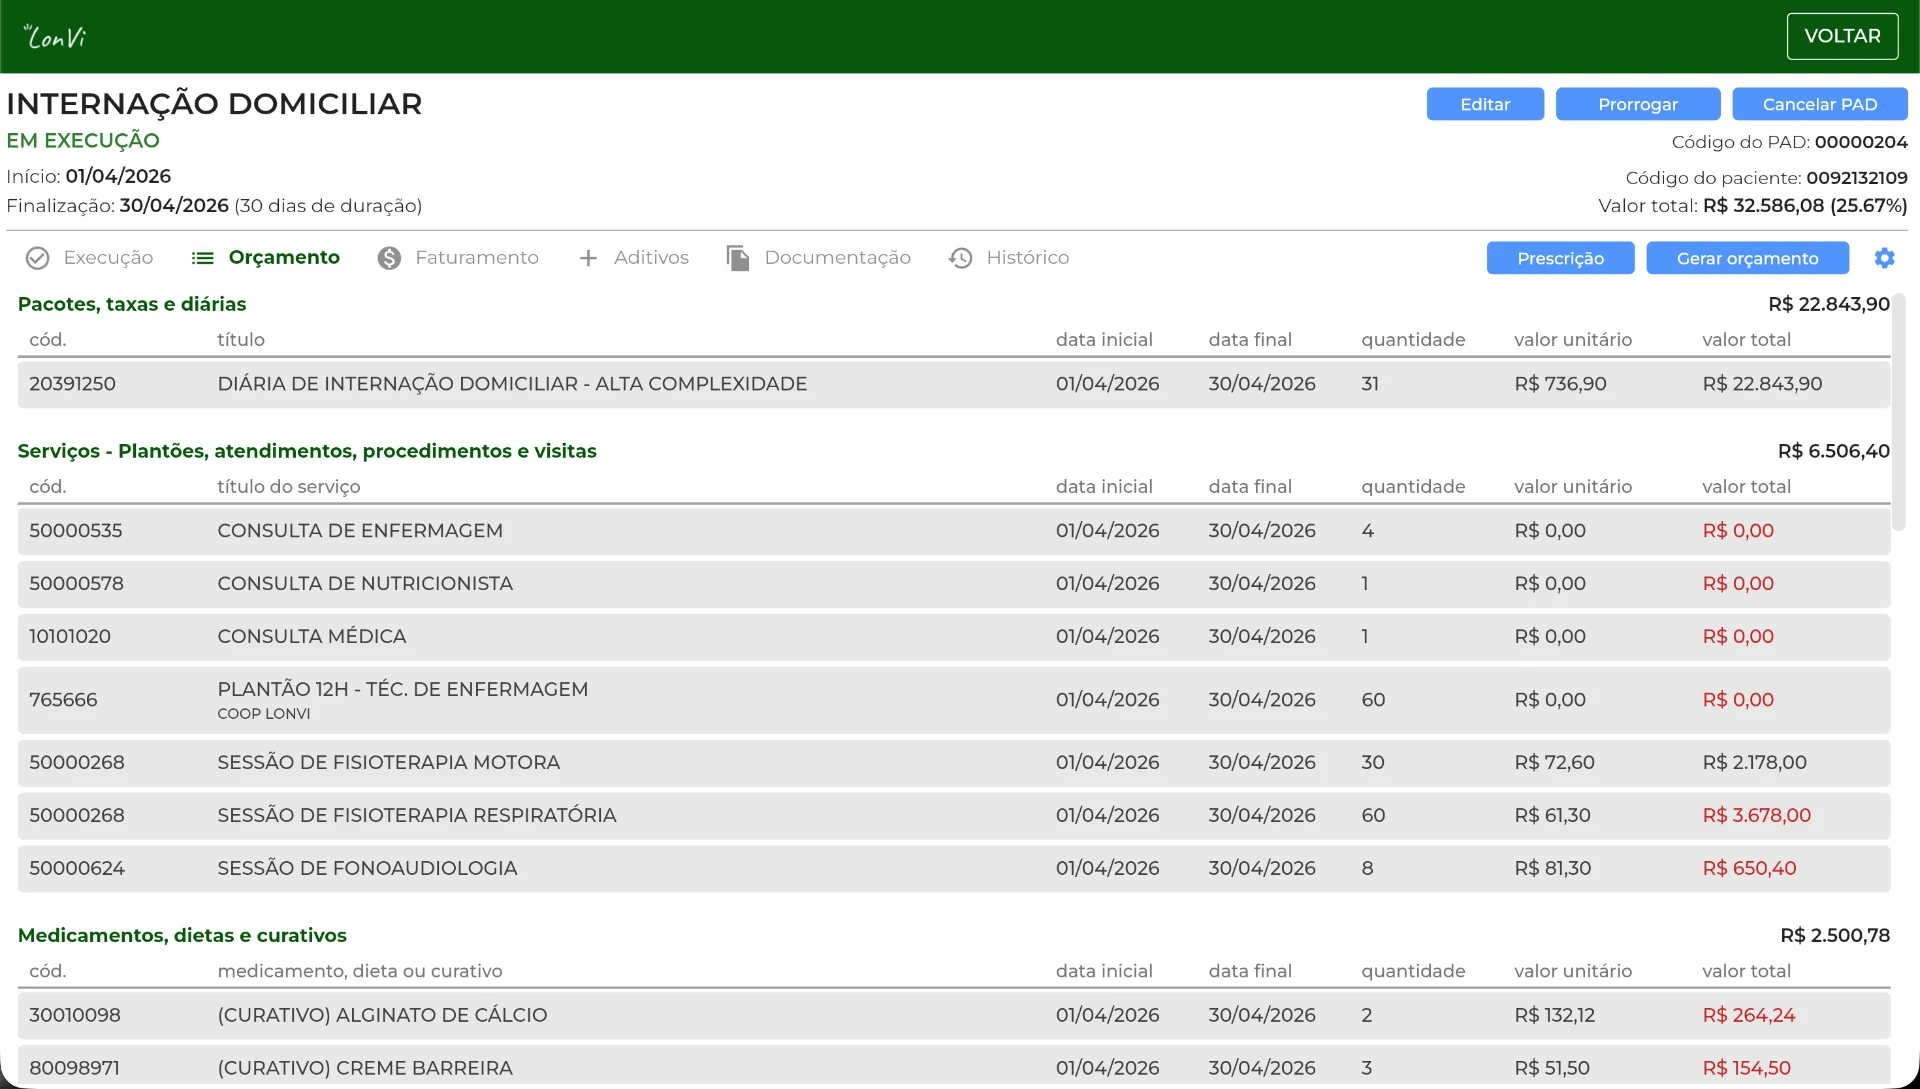
Task: Switch to the Execução tab
Action: coord(89,258)
